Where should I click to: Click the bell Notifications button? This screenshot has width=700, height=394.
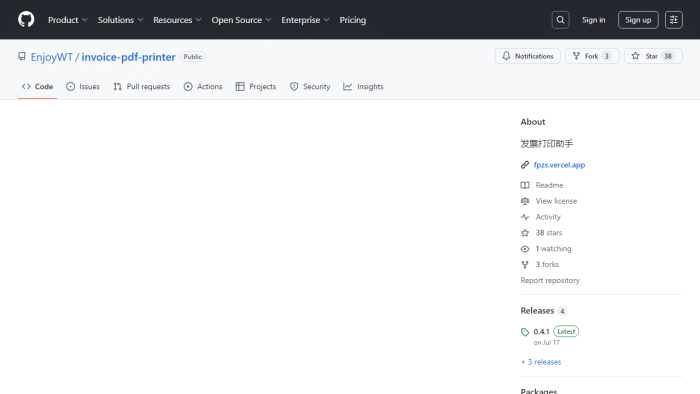(x=528, y=56)
